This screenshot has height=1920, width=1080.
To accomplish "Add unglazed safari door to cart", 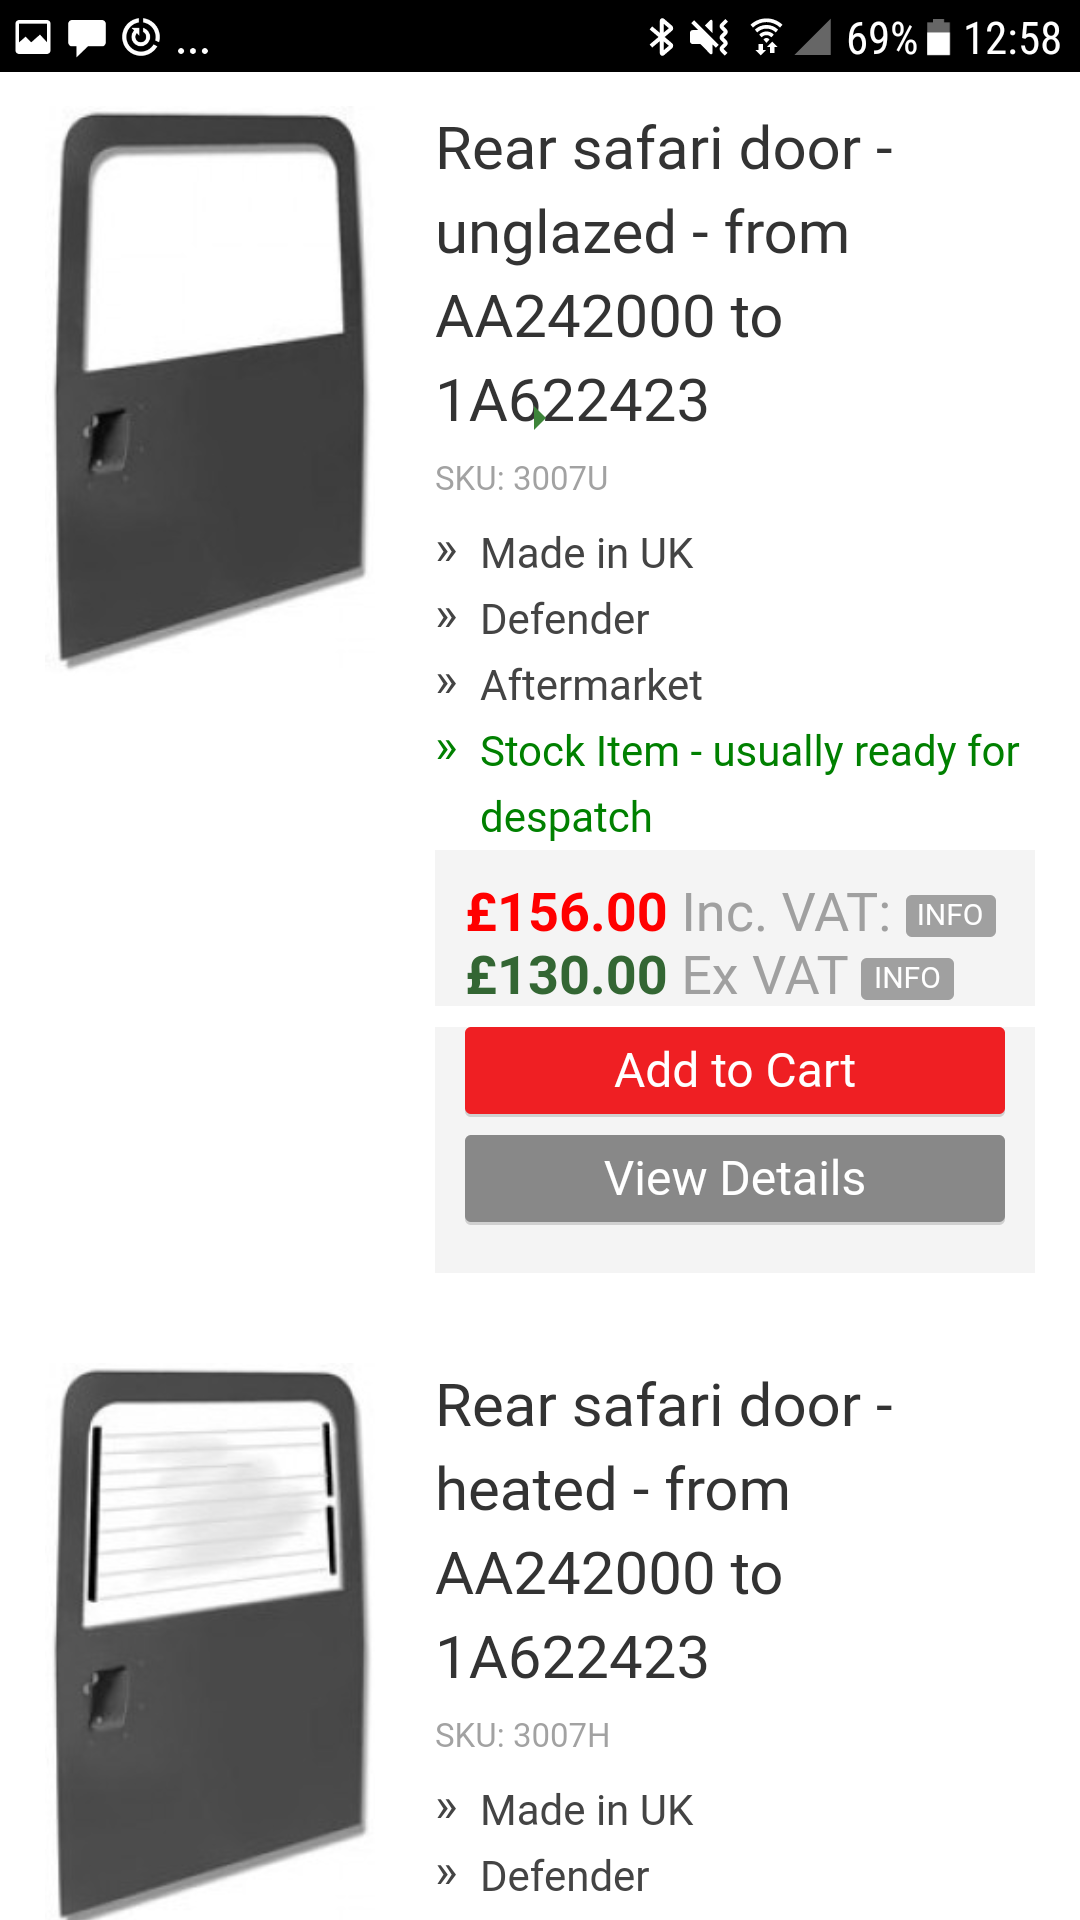I will [x=734, y=1070].
